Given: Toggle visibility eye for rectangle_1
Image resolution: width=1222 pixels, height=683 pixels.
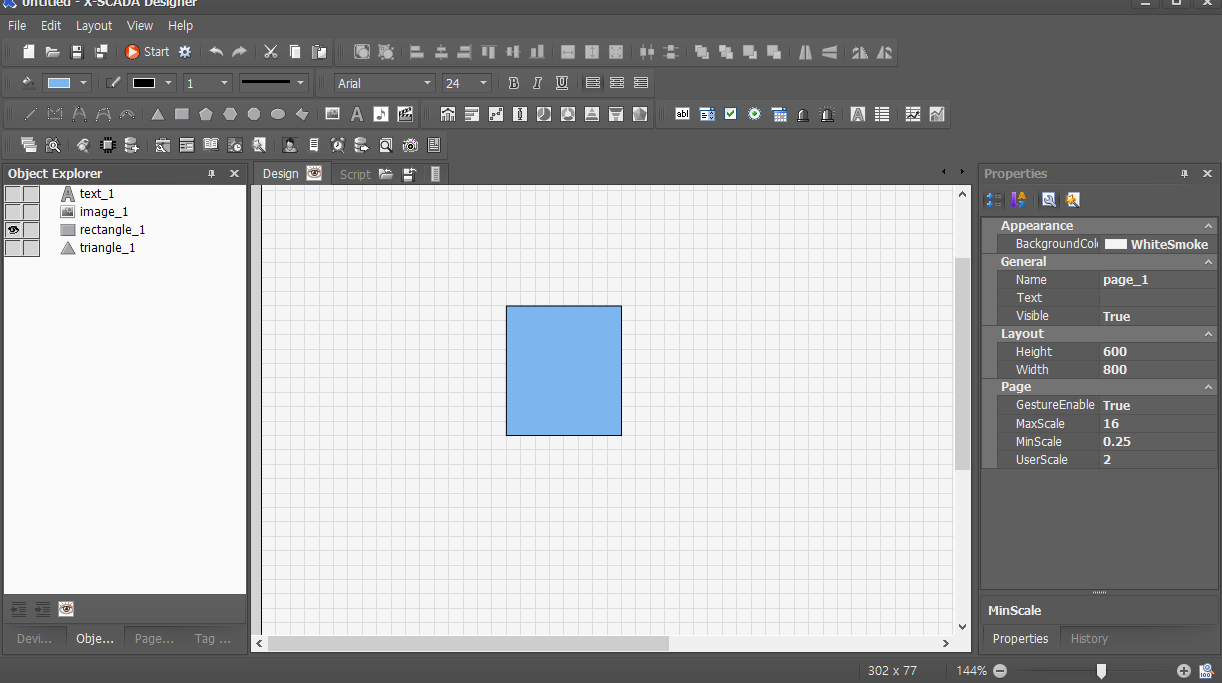Looking at the screenshot, I should [14, 230].
